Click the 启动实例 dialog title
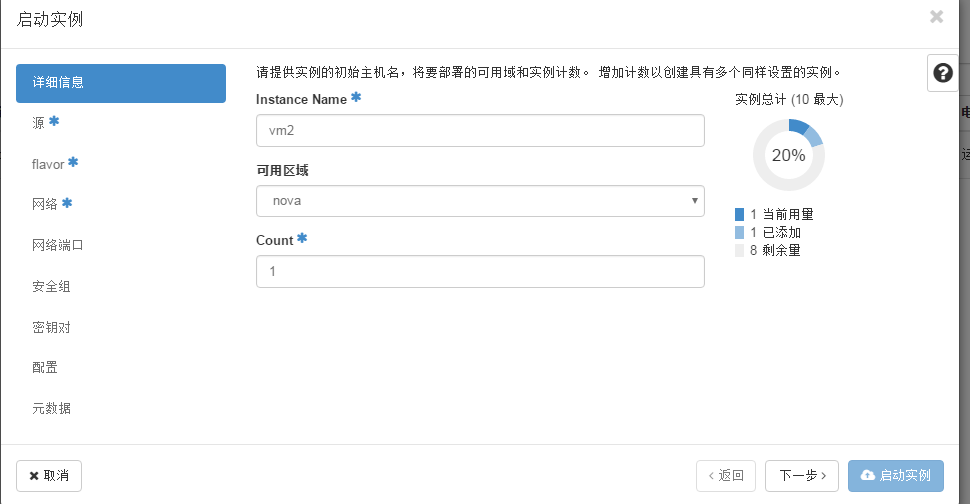 click(x=49, y=20)
